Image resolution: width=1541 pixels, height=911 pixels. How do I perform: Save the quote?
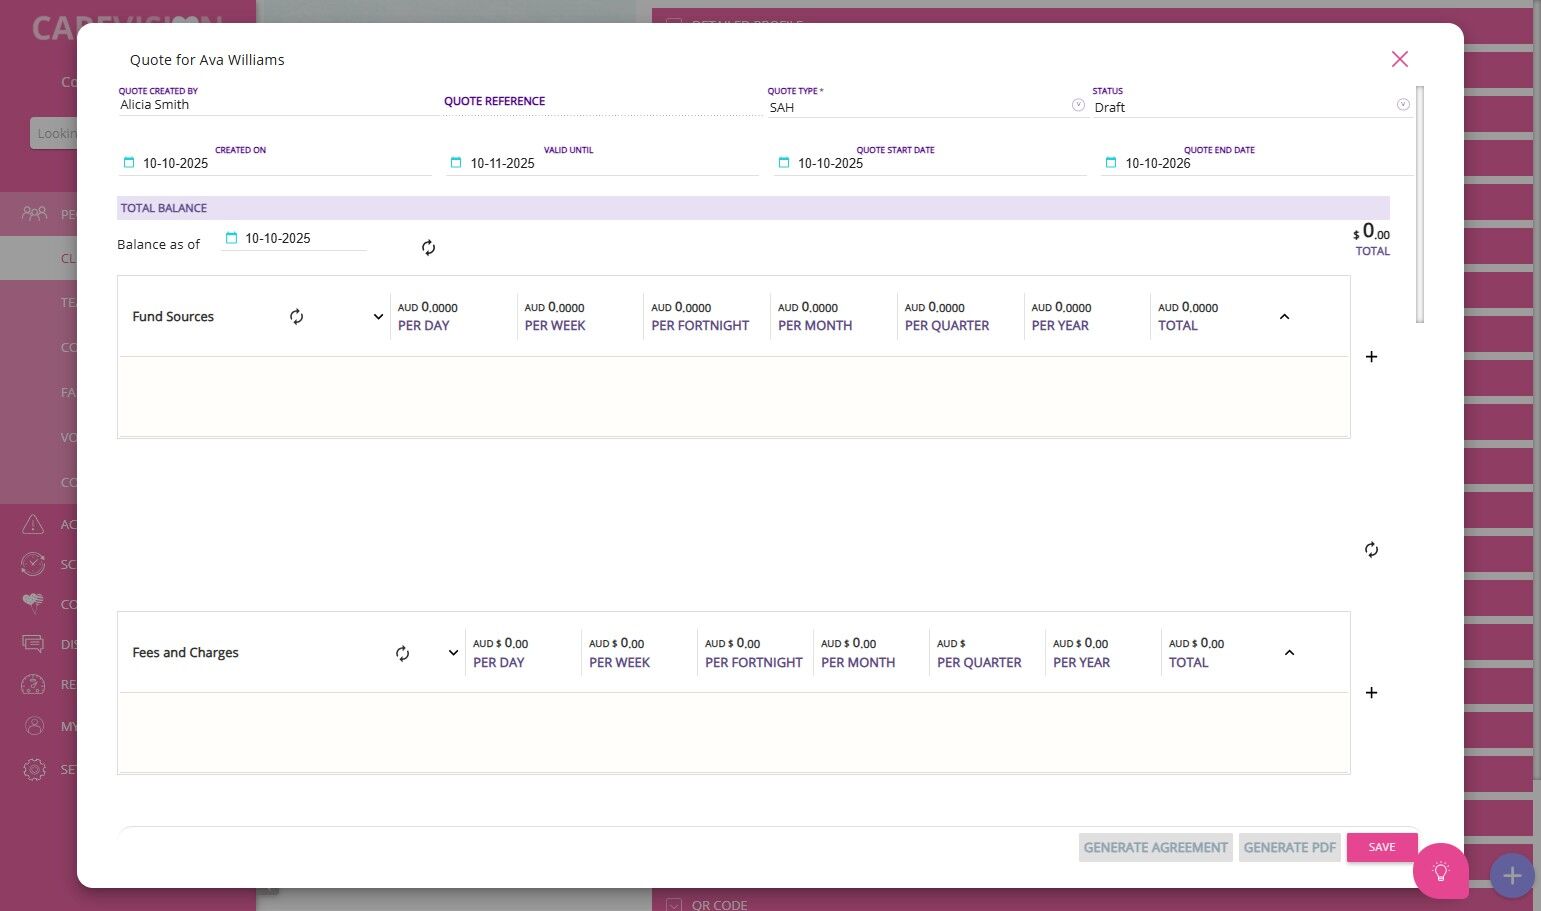pos(1382,847)
